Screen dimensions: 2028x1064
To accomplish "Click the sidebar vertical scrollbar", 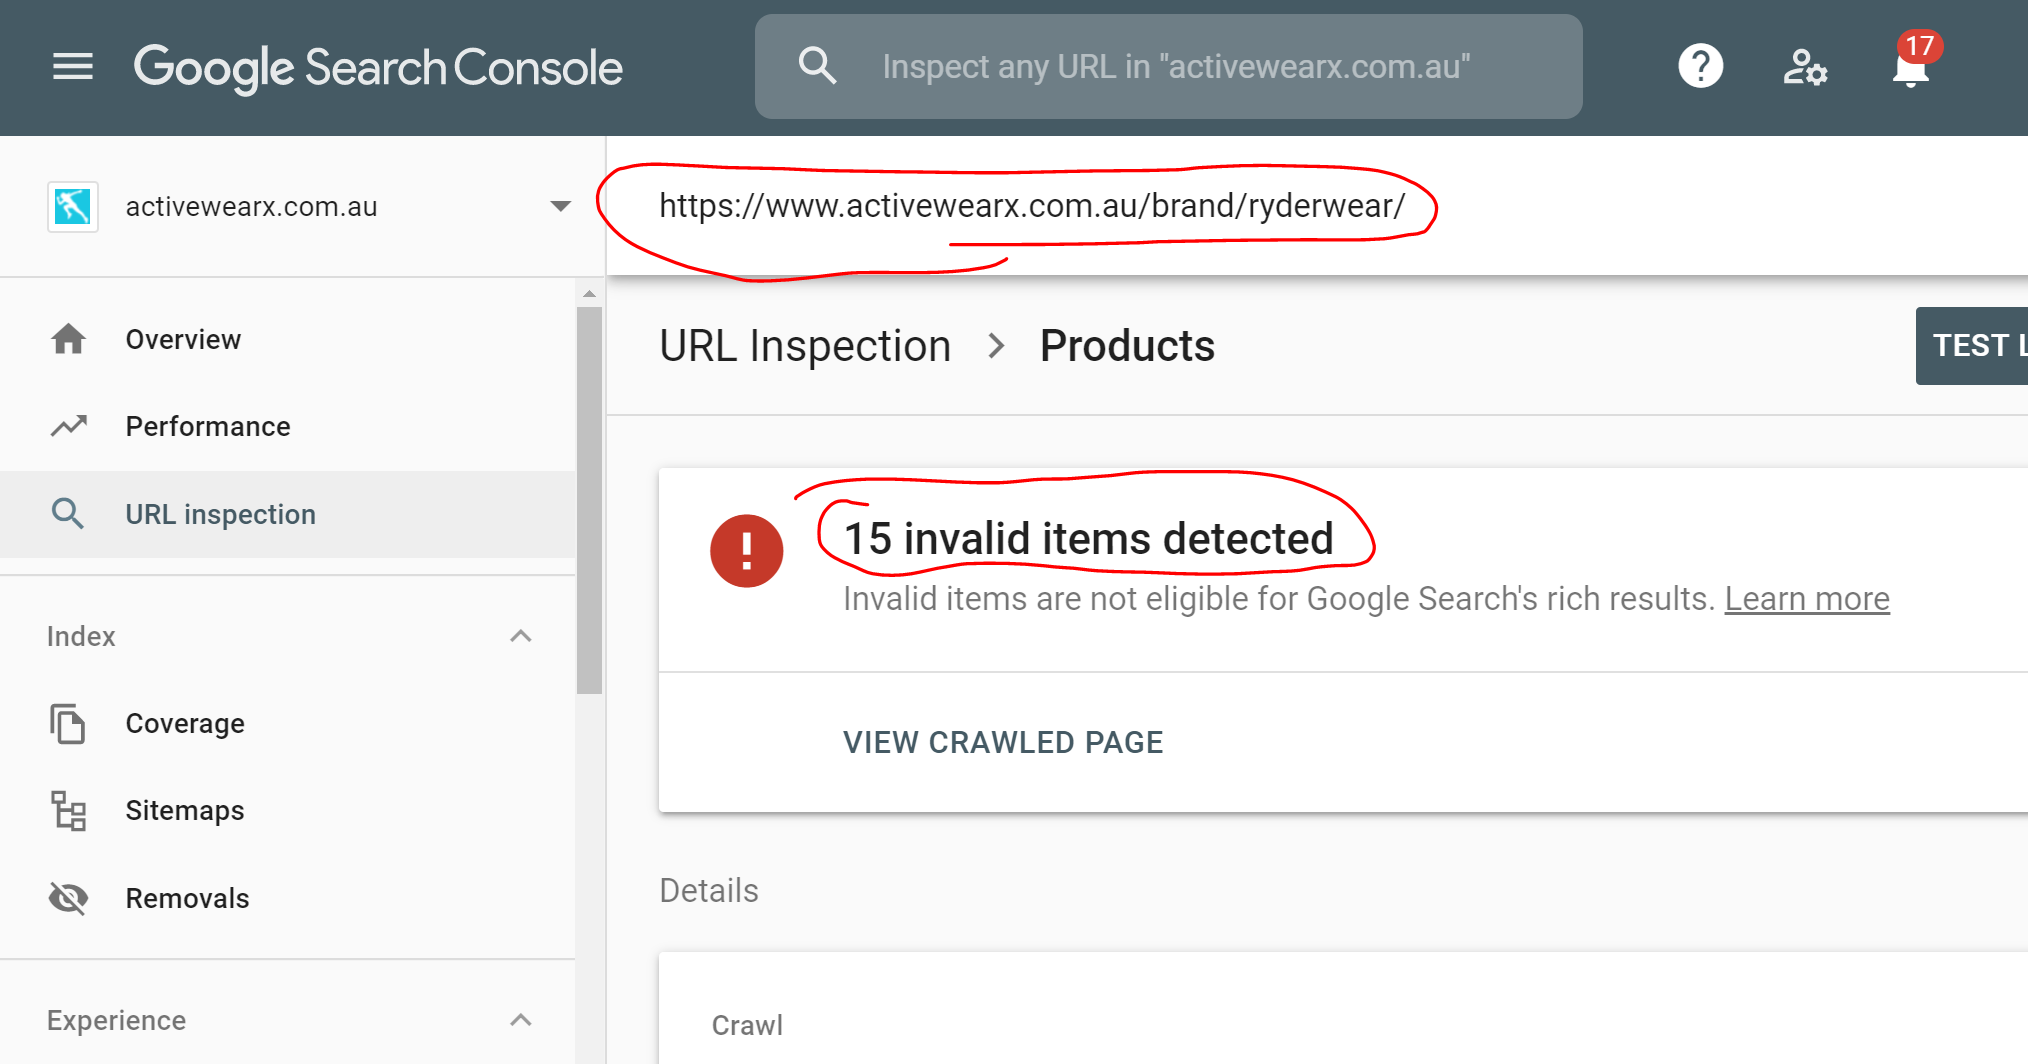I will click(x=590, y=500).
